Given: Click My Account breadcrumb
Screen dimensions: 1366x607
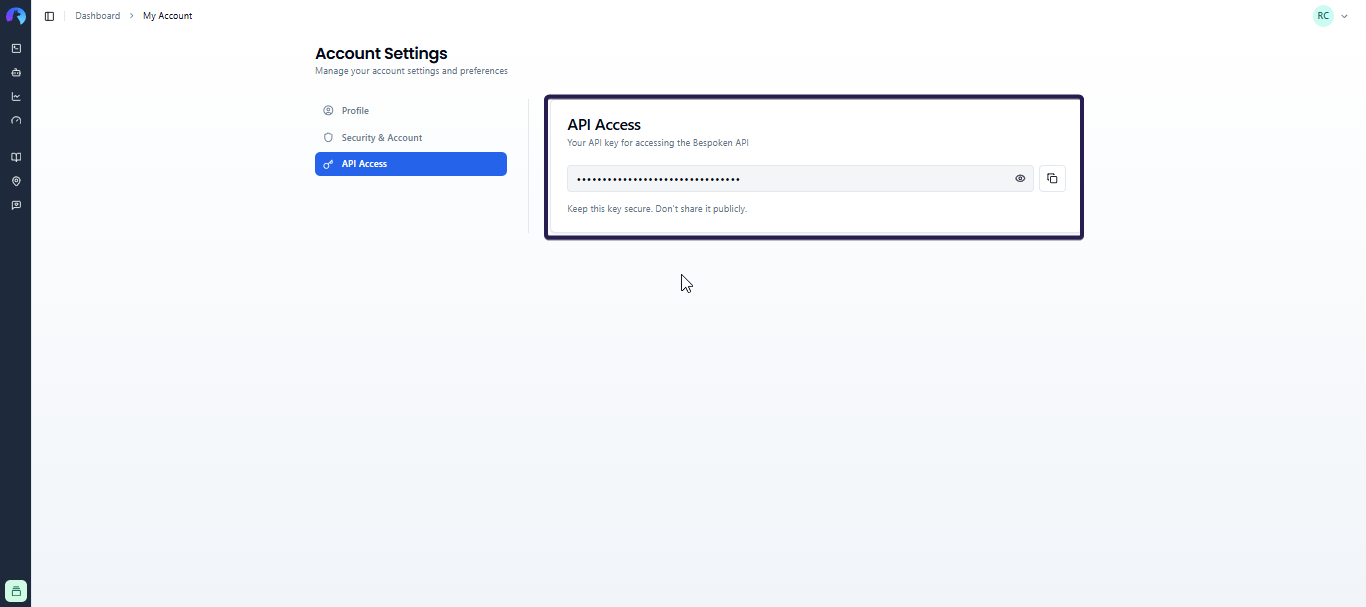Looking at the screenshot, I should 168,16.
